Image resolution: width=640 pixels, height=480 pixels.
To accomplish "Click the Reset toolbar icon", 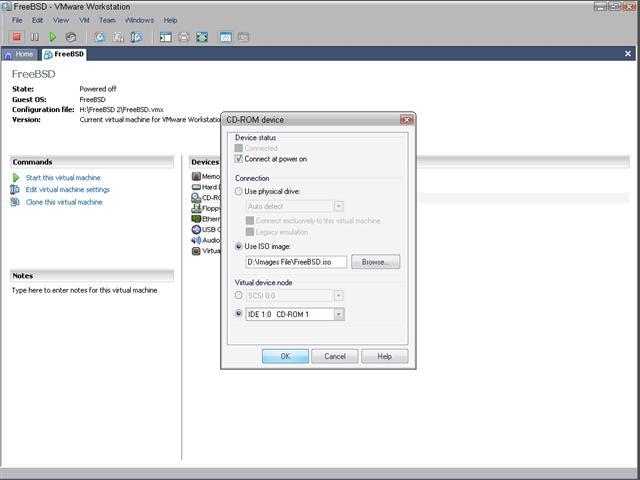I will click(71, 37).
